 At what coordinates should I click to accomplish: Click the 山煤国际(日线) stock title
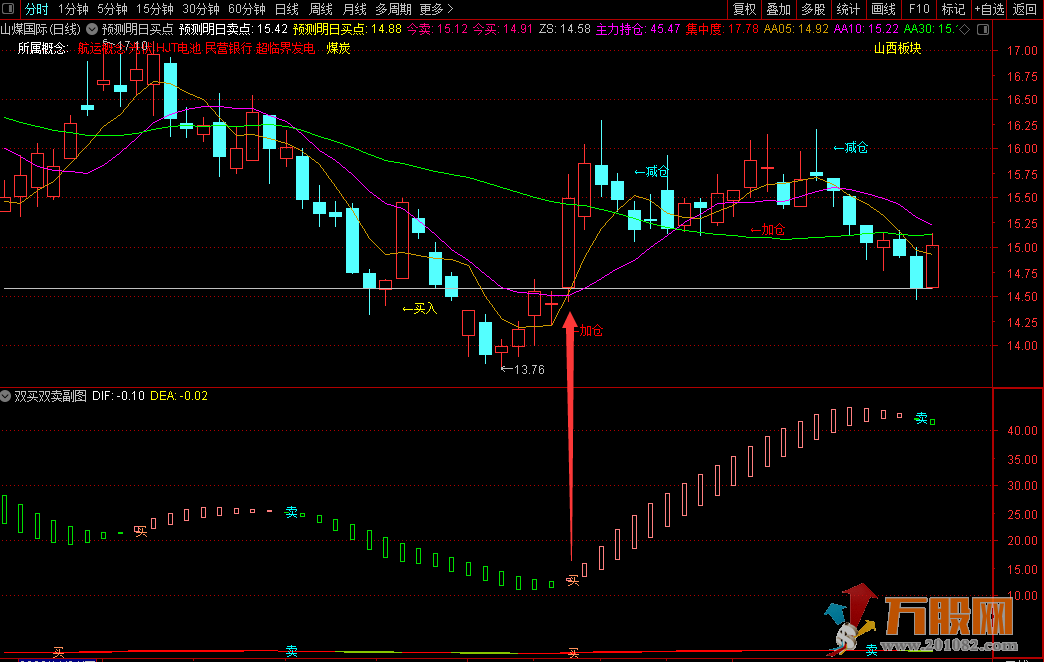(41, 29)
